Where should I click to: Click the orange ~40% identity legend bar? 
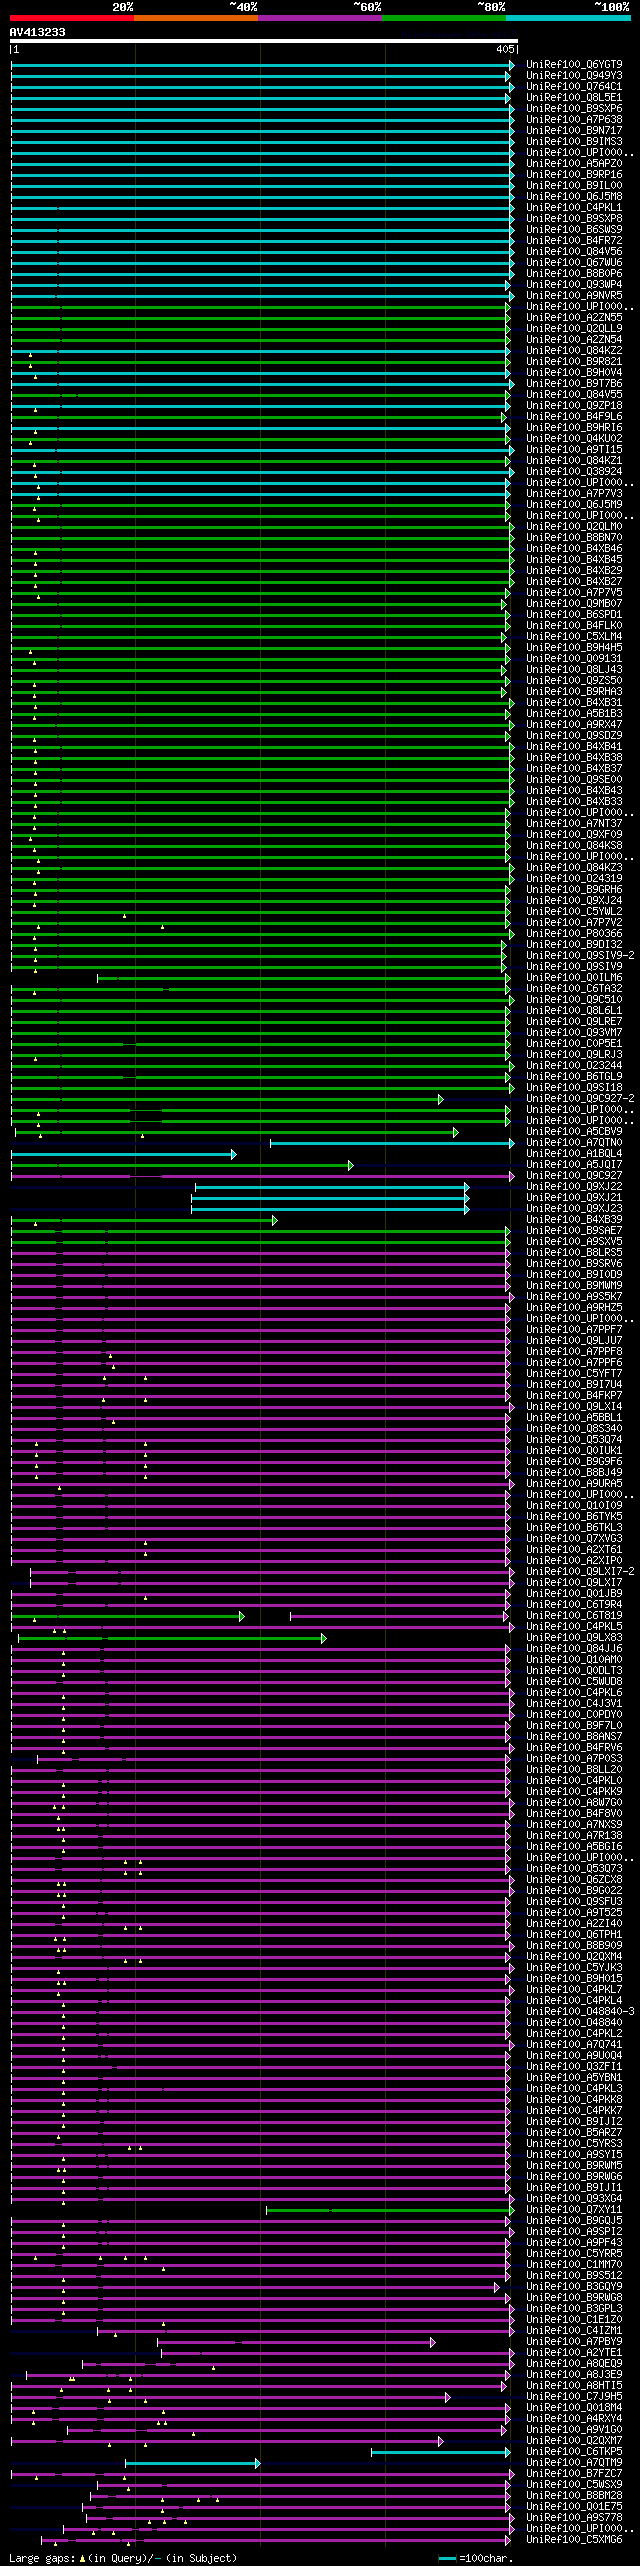coord(196,18)
